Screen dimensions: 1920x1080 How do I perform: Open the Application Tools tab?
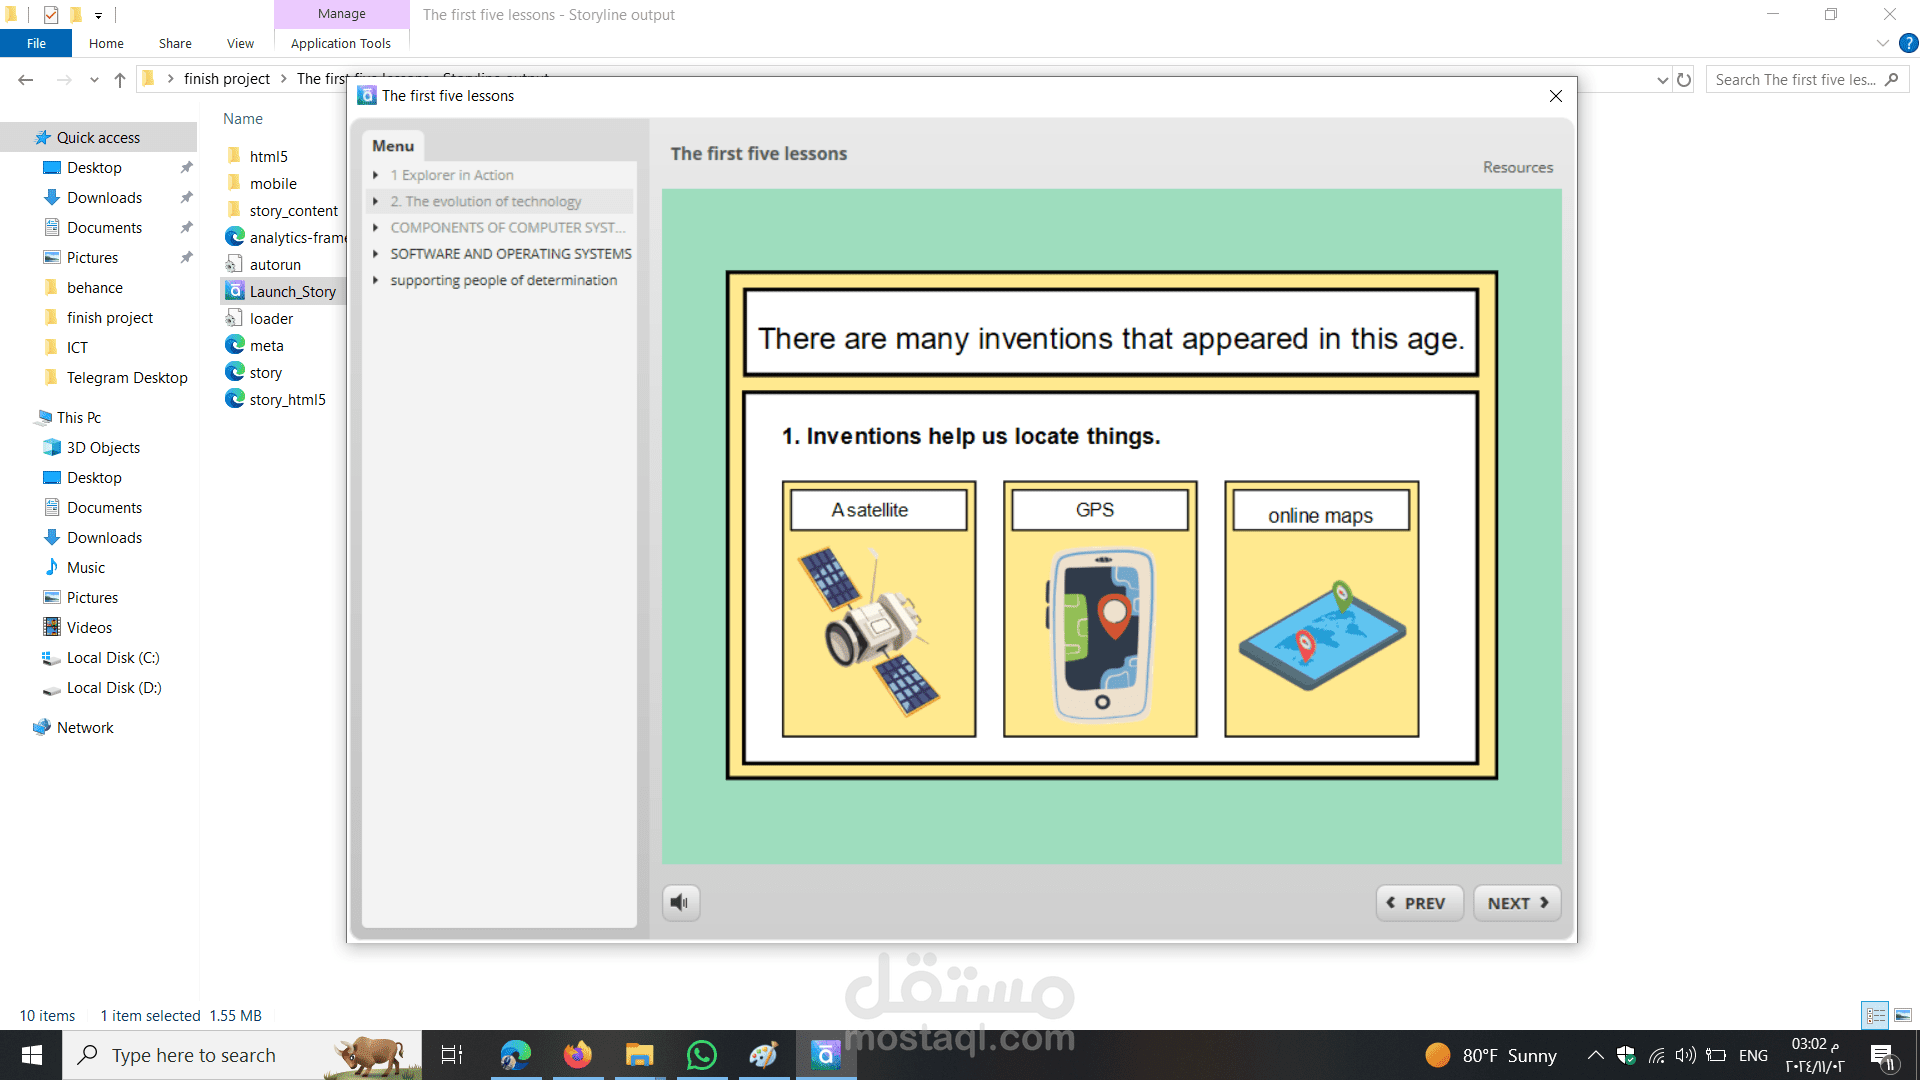click(340, 43)
